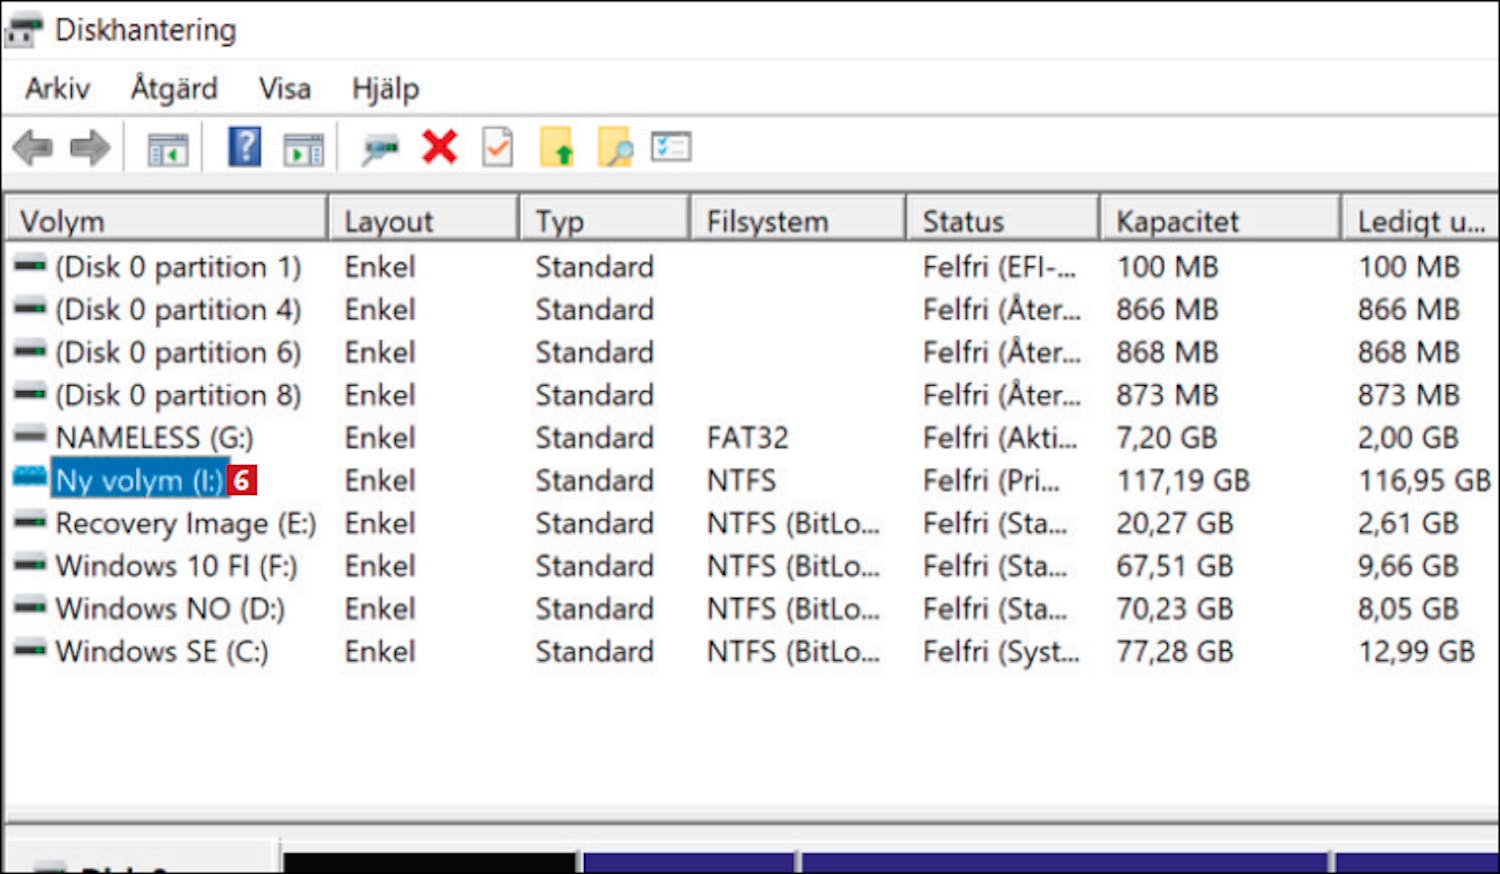1500x874 pixels.
Task: Open the Hjälp menu
Action: point(385,89)
